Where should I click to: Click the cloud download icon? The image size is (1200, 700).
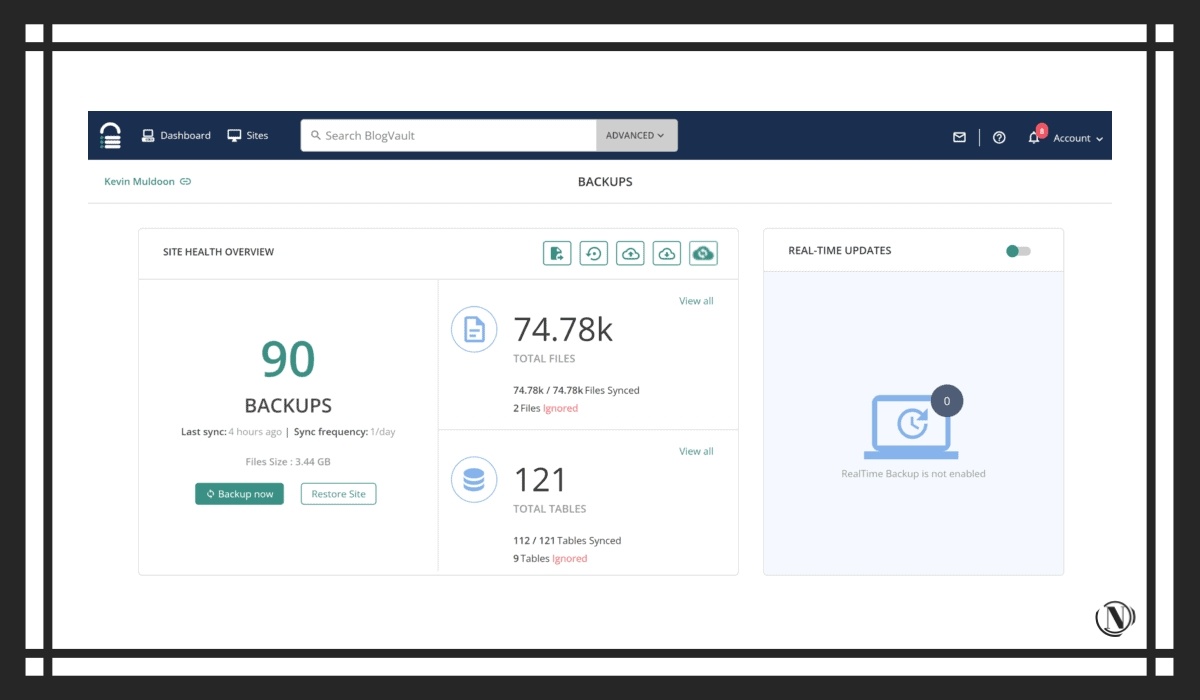[x=667, y=253]
